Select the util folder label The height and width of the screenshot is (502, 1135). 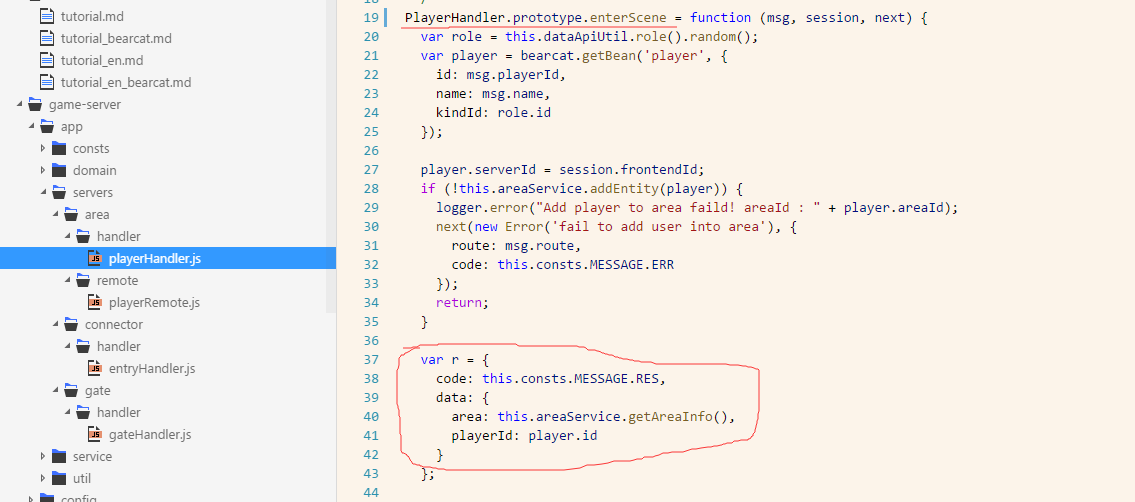pos(82,478)
